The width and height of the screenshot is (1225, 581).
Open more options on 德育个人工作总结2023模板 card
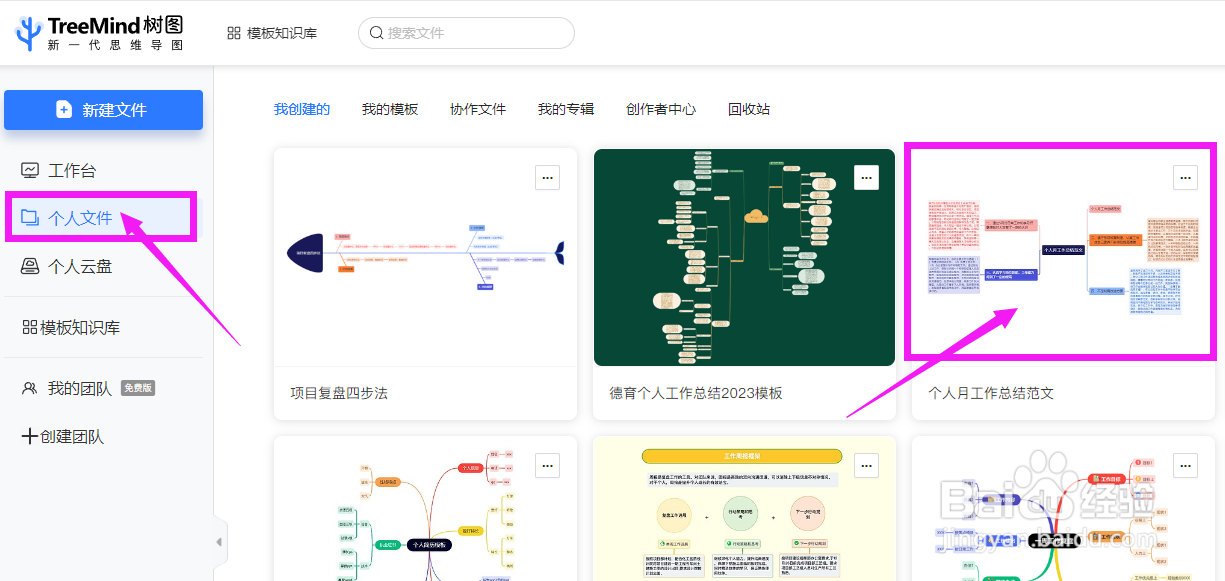tap(866, 177)
